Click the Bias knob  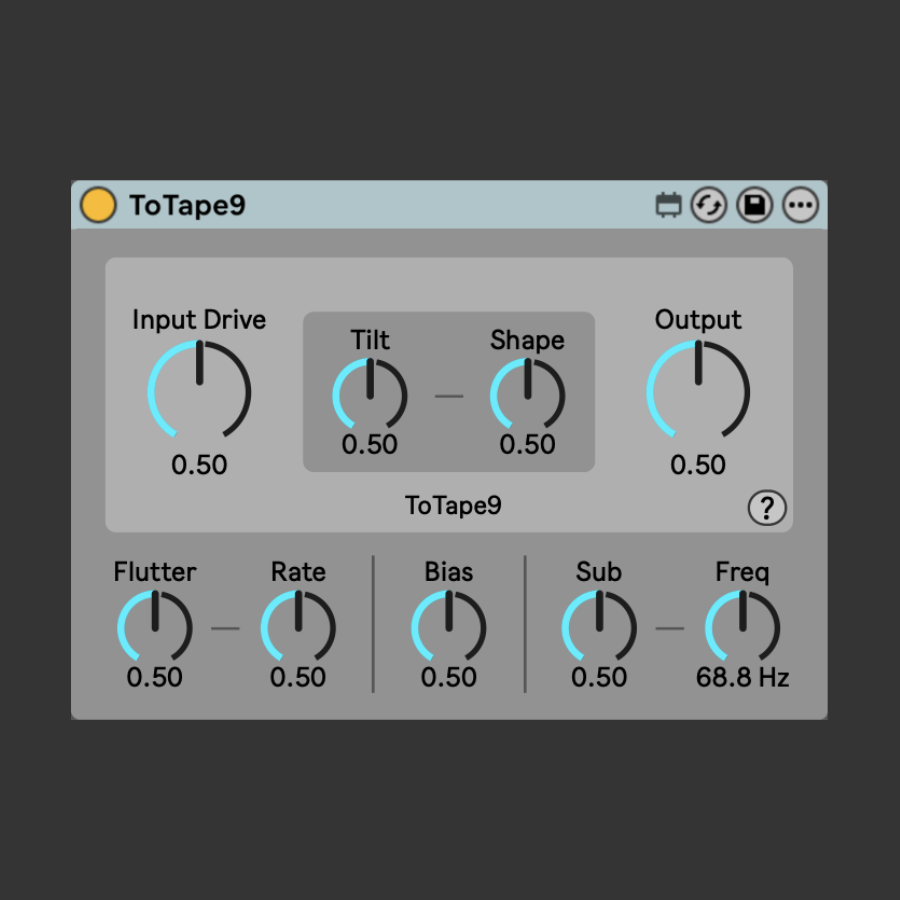(x=449, y=627)
